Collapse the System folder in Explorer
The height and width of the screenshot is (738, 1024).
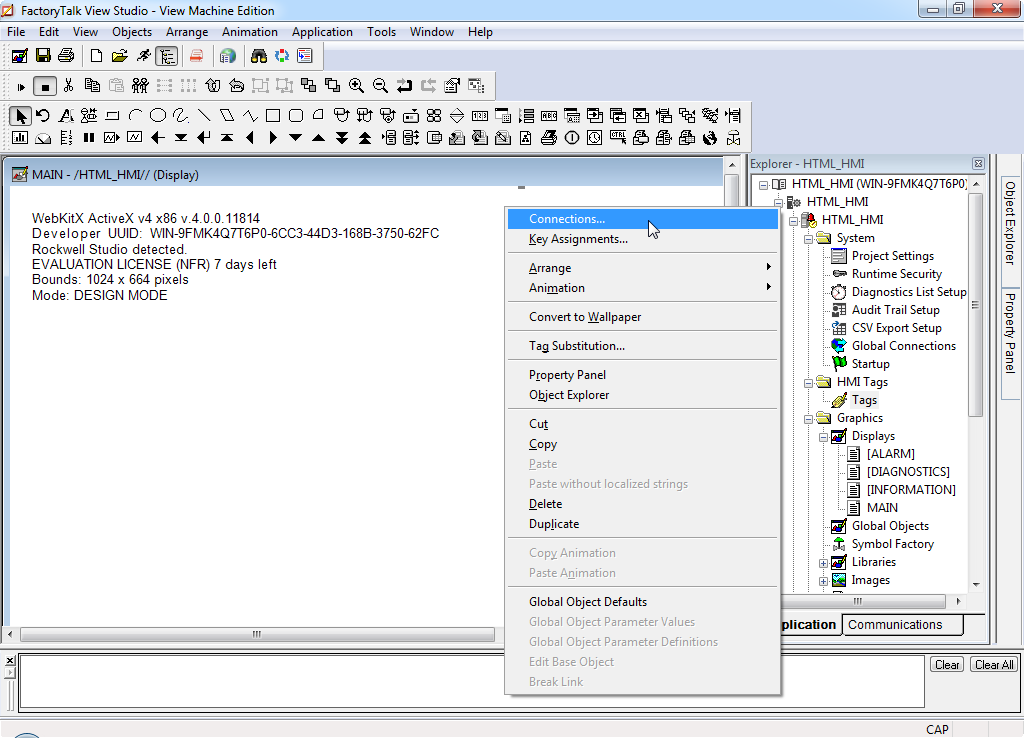808,239
